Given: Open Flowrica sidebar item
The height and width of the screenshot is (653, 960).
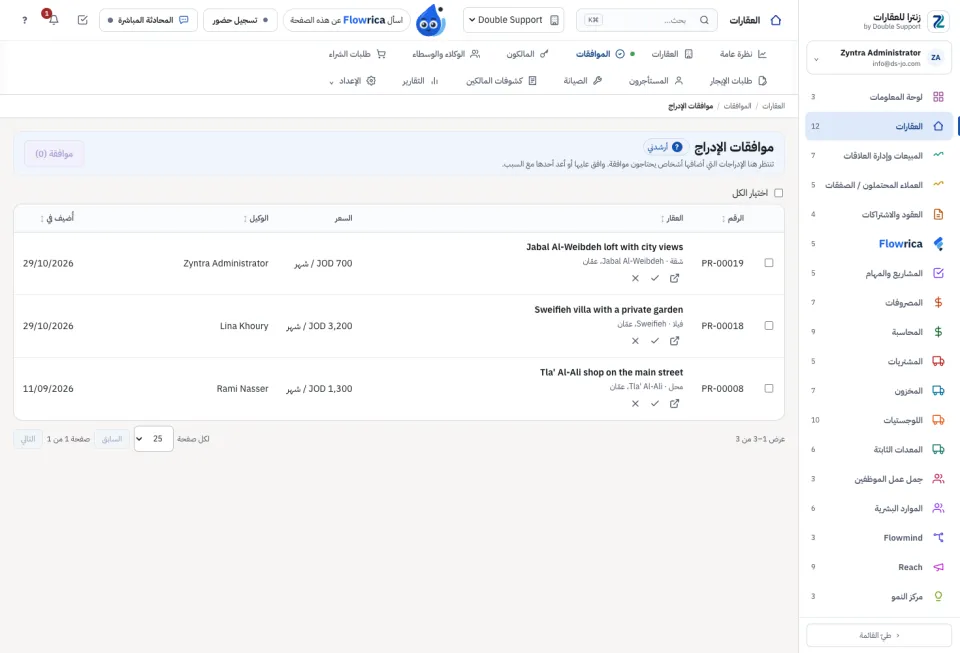Looking at the screenshot, I should click(x=879, y=244).
